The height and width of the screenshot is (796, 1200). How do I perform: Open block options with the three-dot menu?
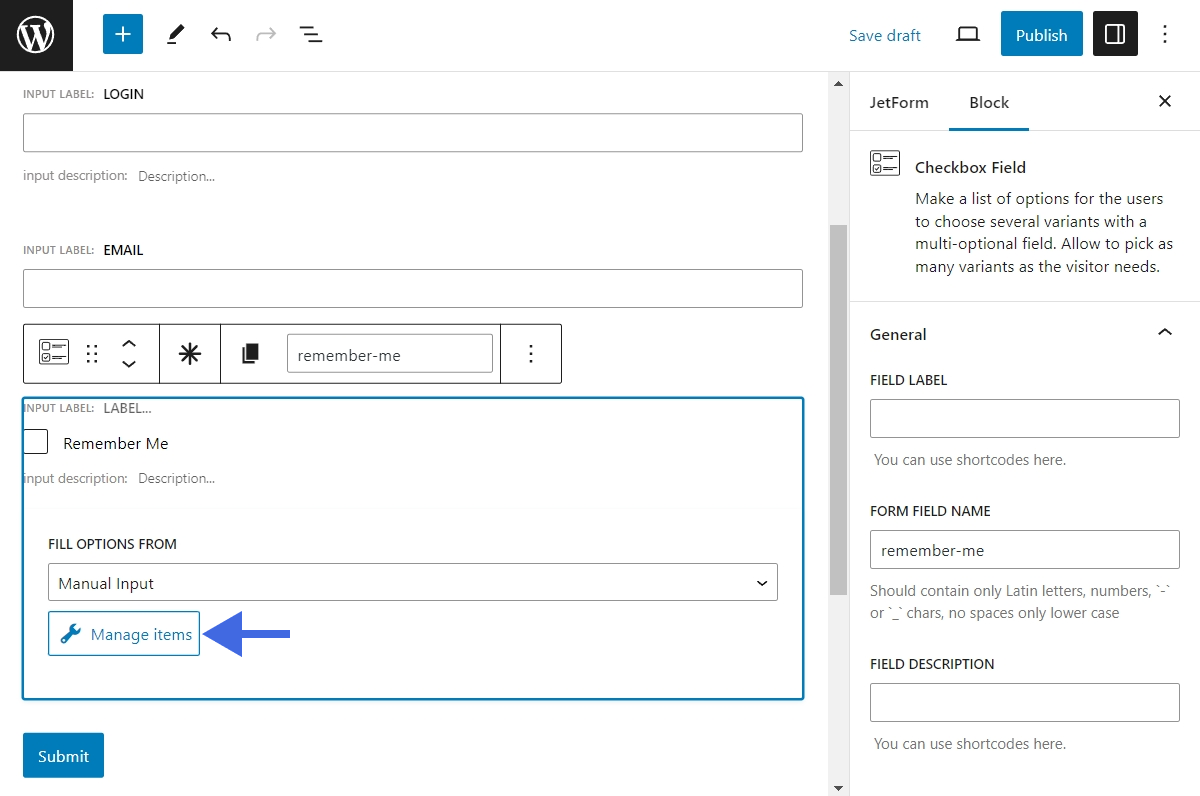coord(531,353)
